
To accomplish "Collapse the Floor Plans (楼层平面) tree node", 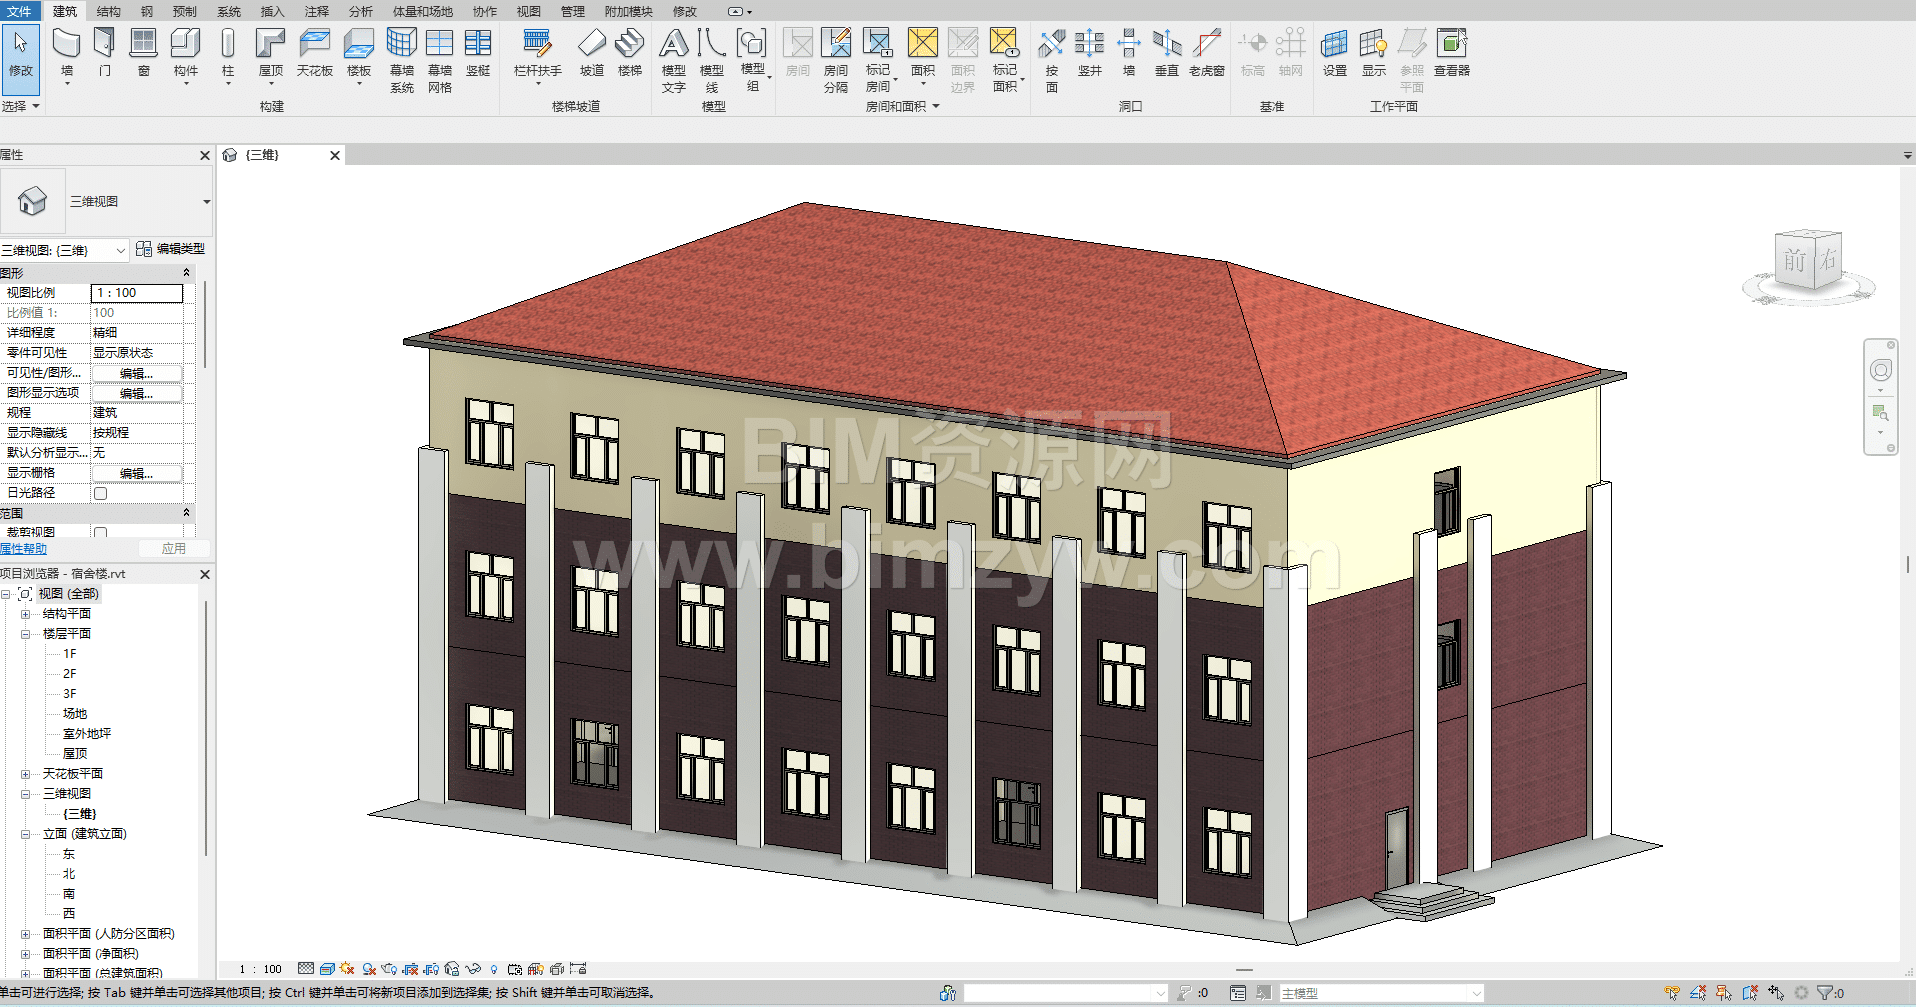I will pos(26,634).
